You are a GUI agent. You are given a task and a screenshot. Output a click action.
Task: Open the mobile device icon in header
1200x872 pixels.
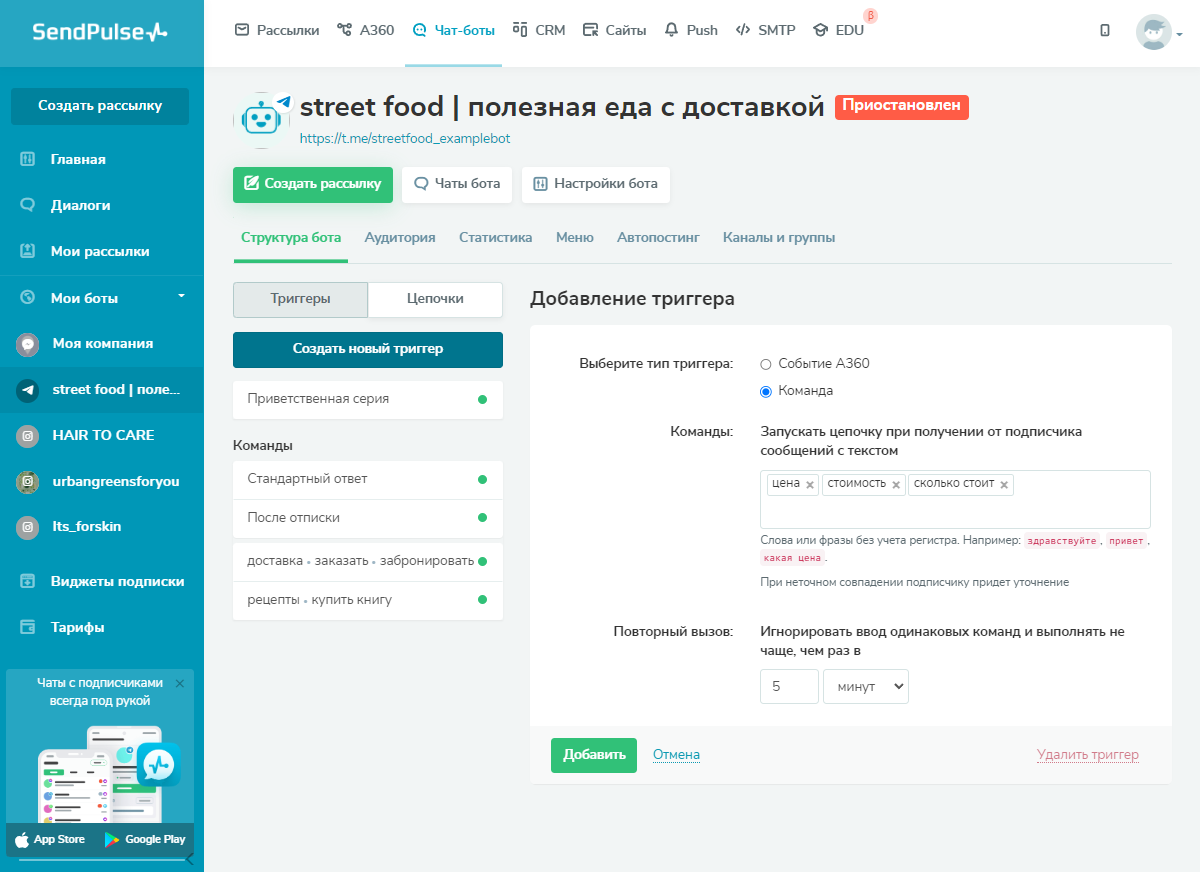pyautogui.click(x=1105, y=30)
